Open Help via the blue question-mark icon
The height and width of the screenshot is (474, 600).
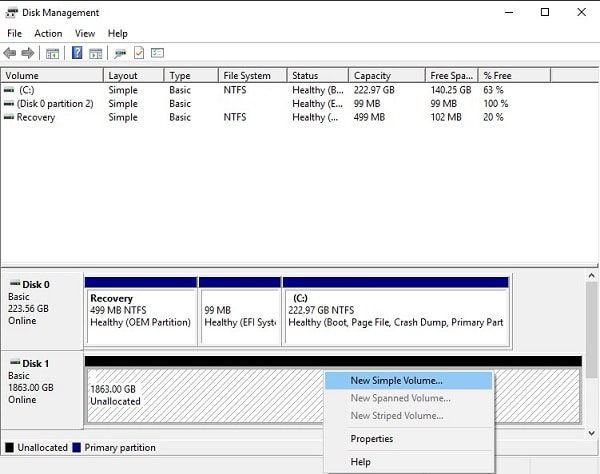pos(77,53)
